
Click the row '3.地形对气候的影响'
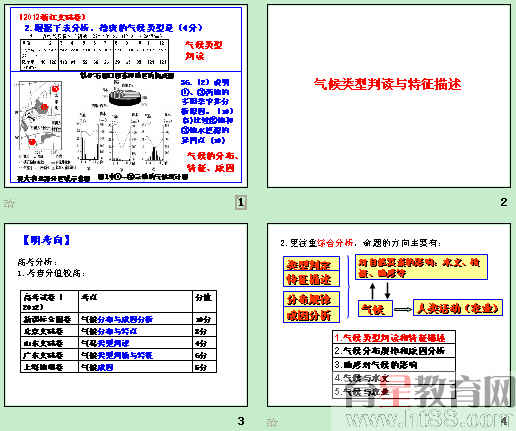(x=394, y=365)
